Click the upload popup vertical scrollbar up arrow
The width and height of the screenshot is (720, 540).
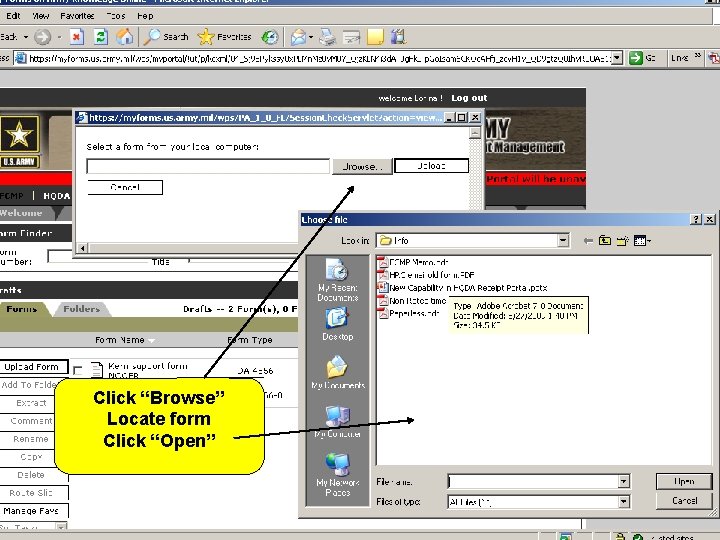(x=475, y=133)
